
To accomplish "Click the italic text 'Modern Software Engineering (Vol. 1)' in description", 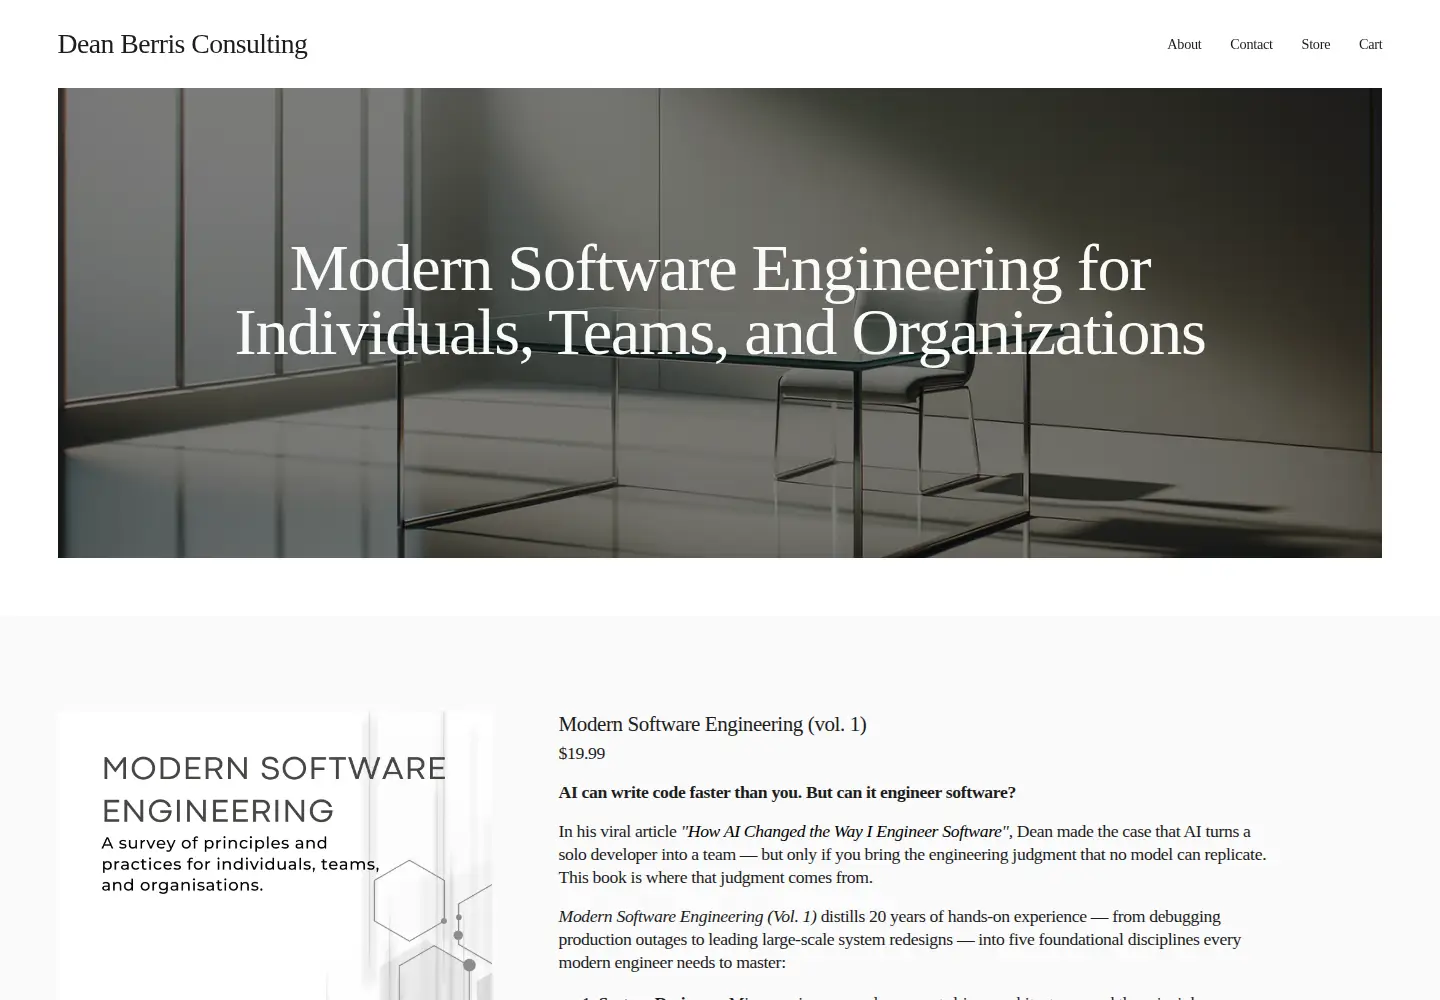I will (x=687, y=916).
